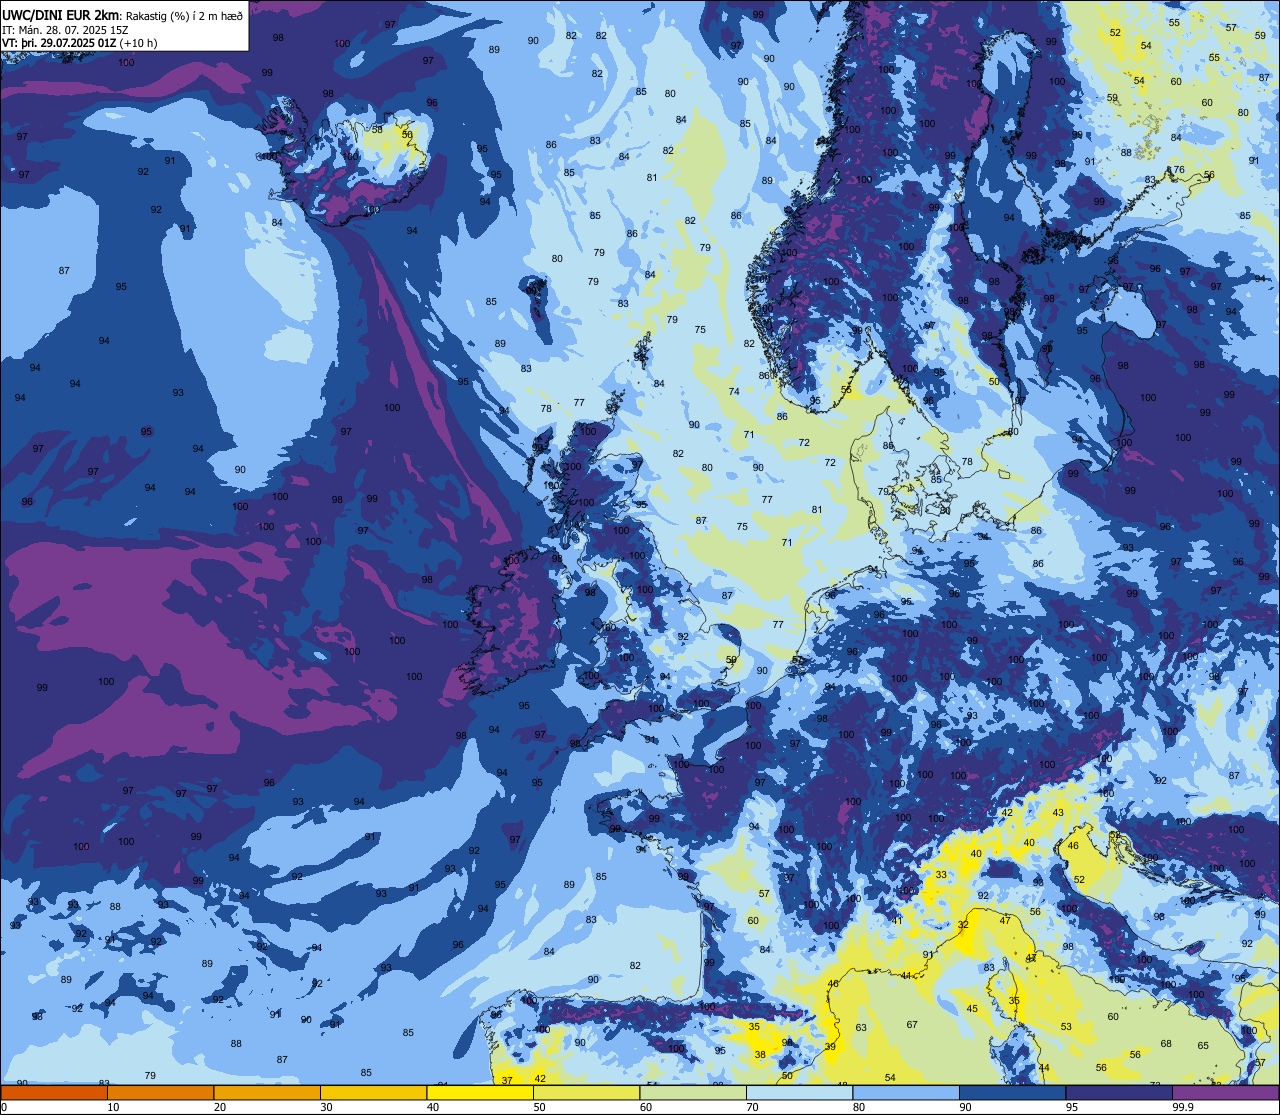Click the "IT: Mán. 28. 07. 2025 15Z" line
The height and width of the screenshot is (1115, 1280).
[66, 29]
